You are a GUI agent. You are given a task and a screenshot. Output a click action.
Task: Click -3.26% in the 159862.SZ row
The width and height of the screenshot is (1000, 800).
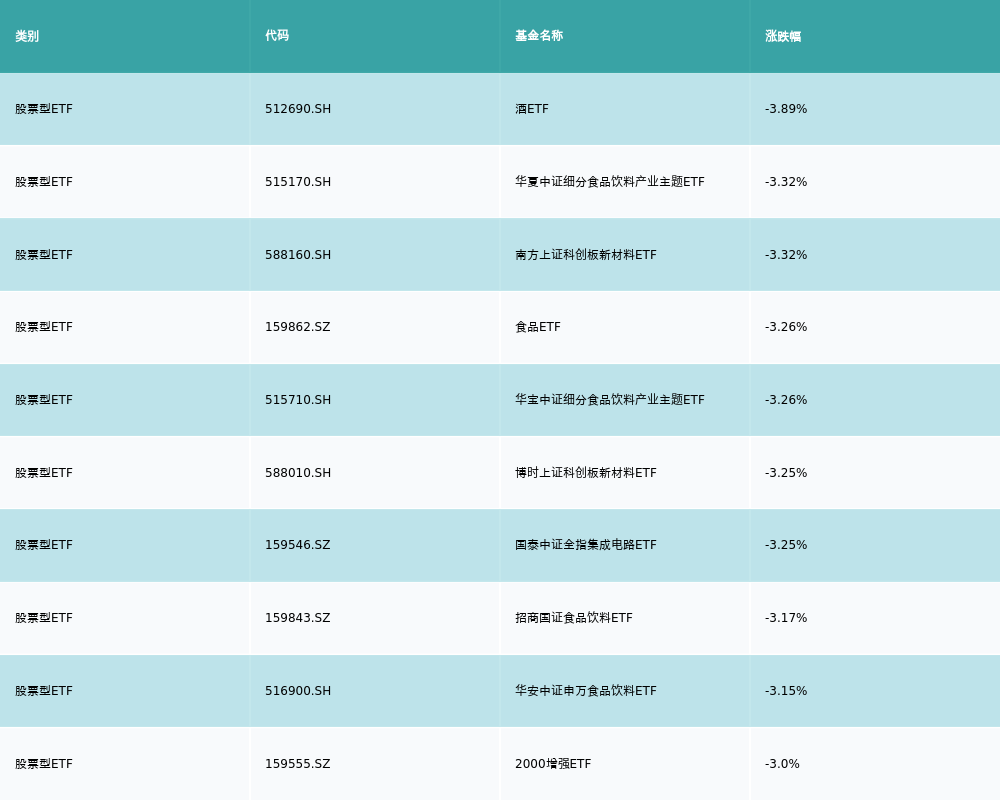click(786, 327)
